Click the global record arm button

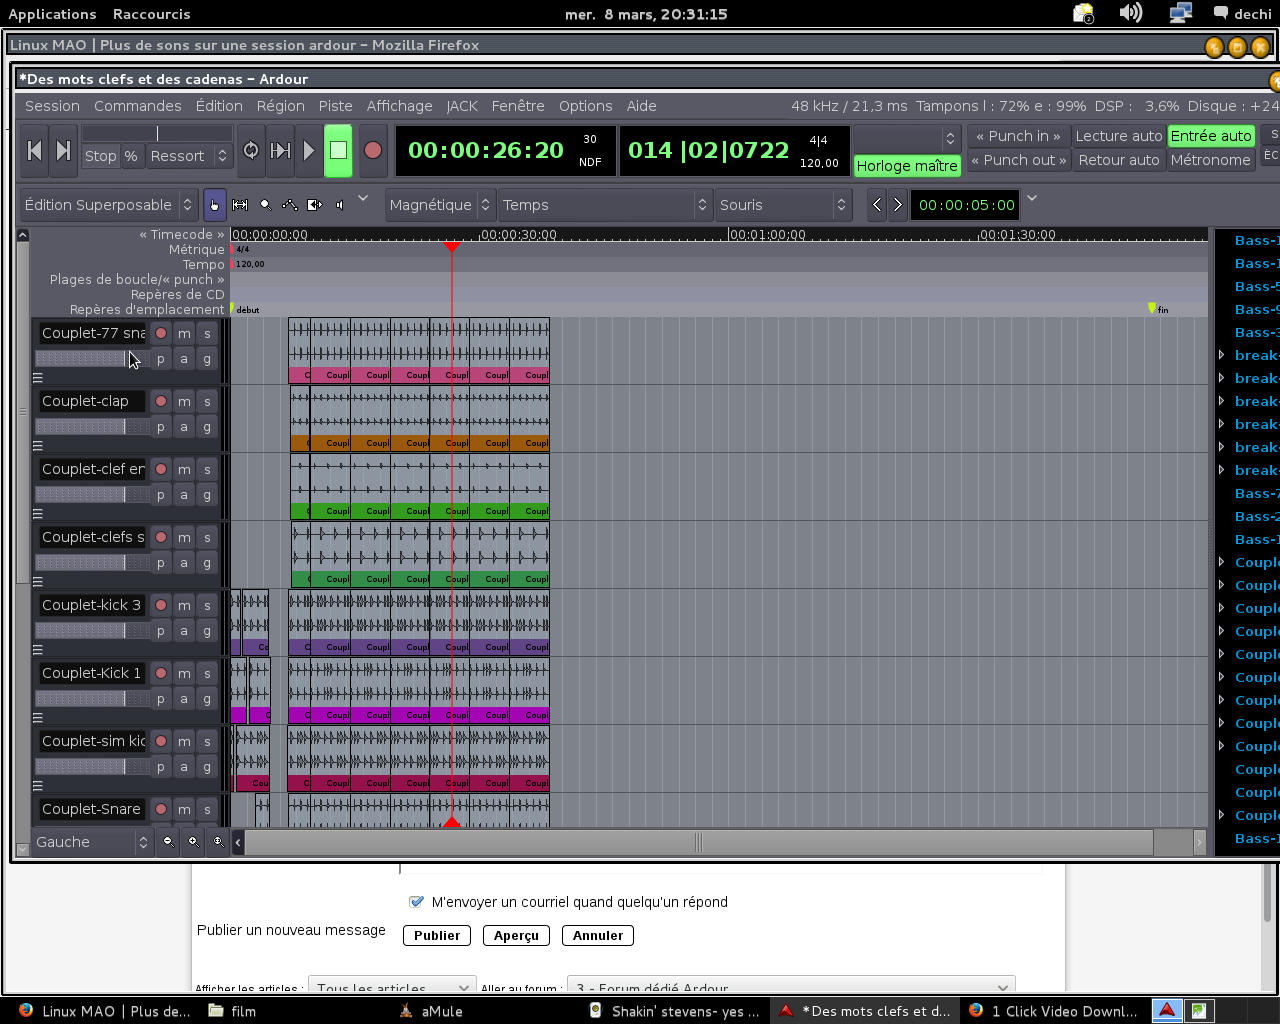pyautogui.click(x=373, y=150)
